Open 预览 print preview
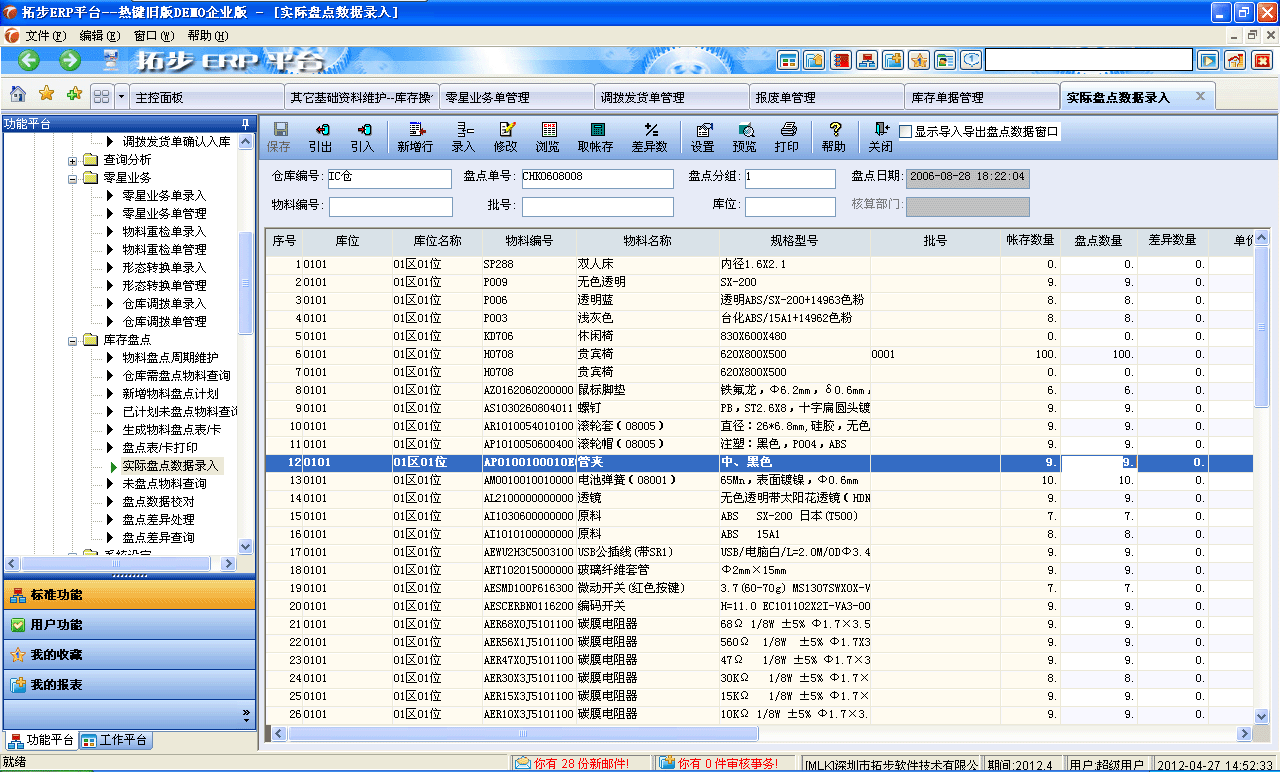The height and width of the screenshot is (772, 1280). point(746,136)
